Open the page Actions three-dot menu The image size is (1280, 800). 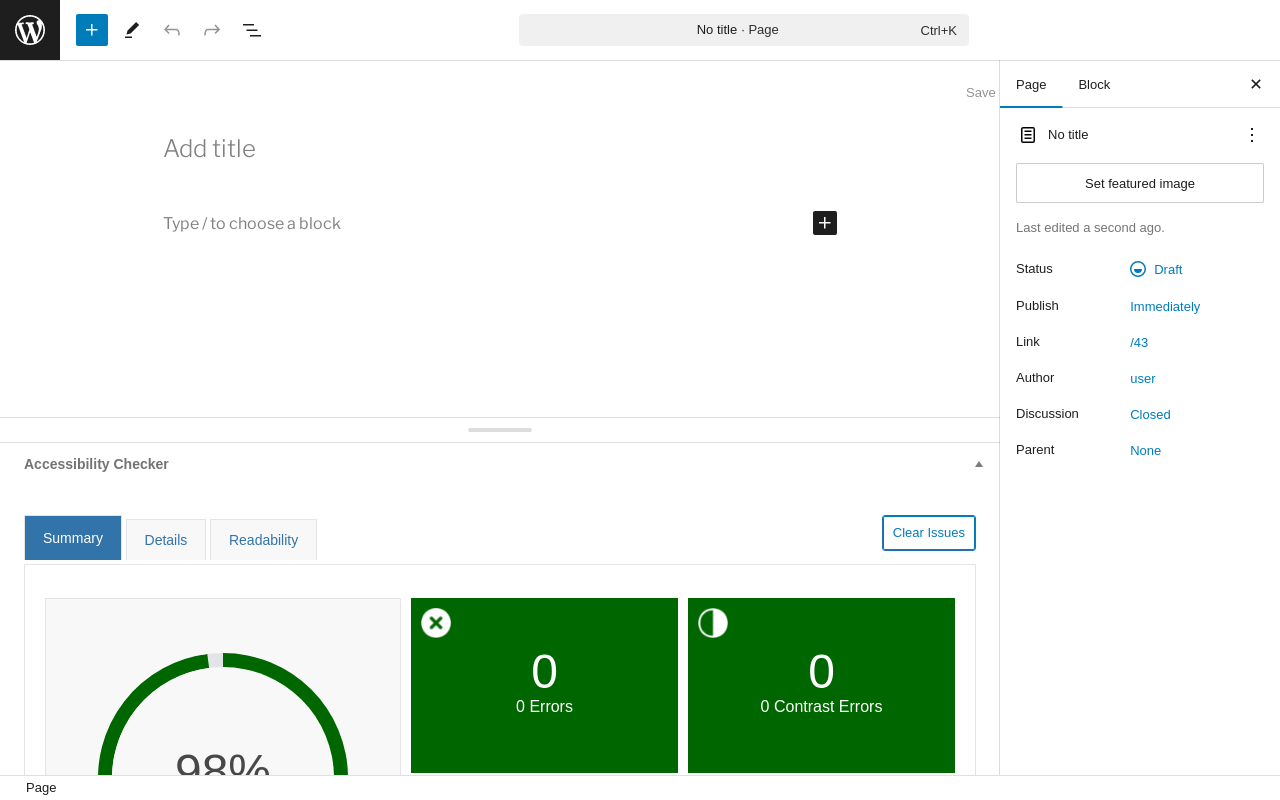[1252, 134]
